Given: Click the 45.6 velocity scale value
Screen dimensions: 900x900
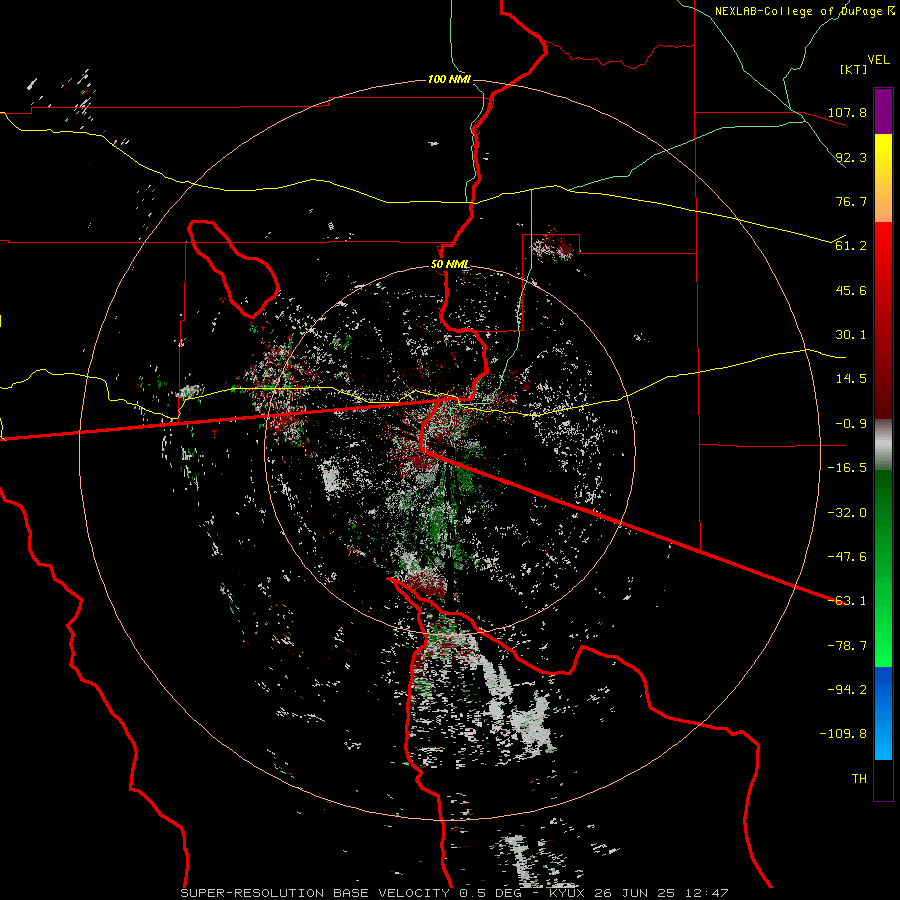Looking at the screenshot, I should coord(851,290).
